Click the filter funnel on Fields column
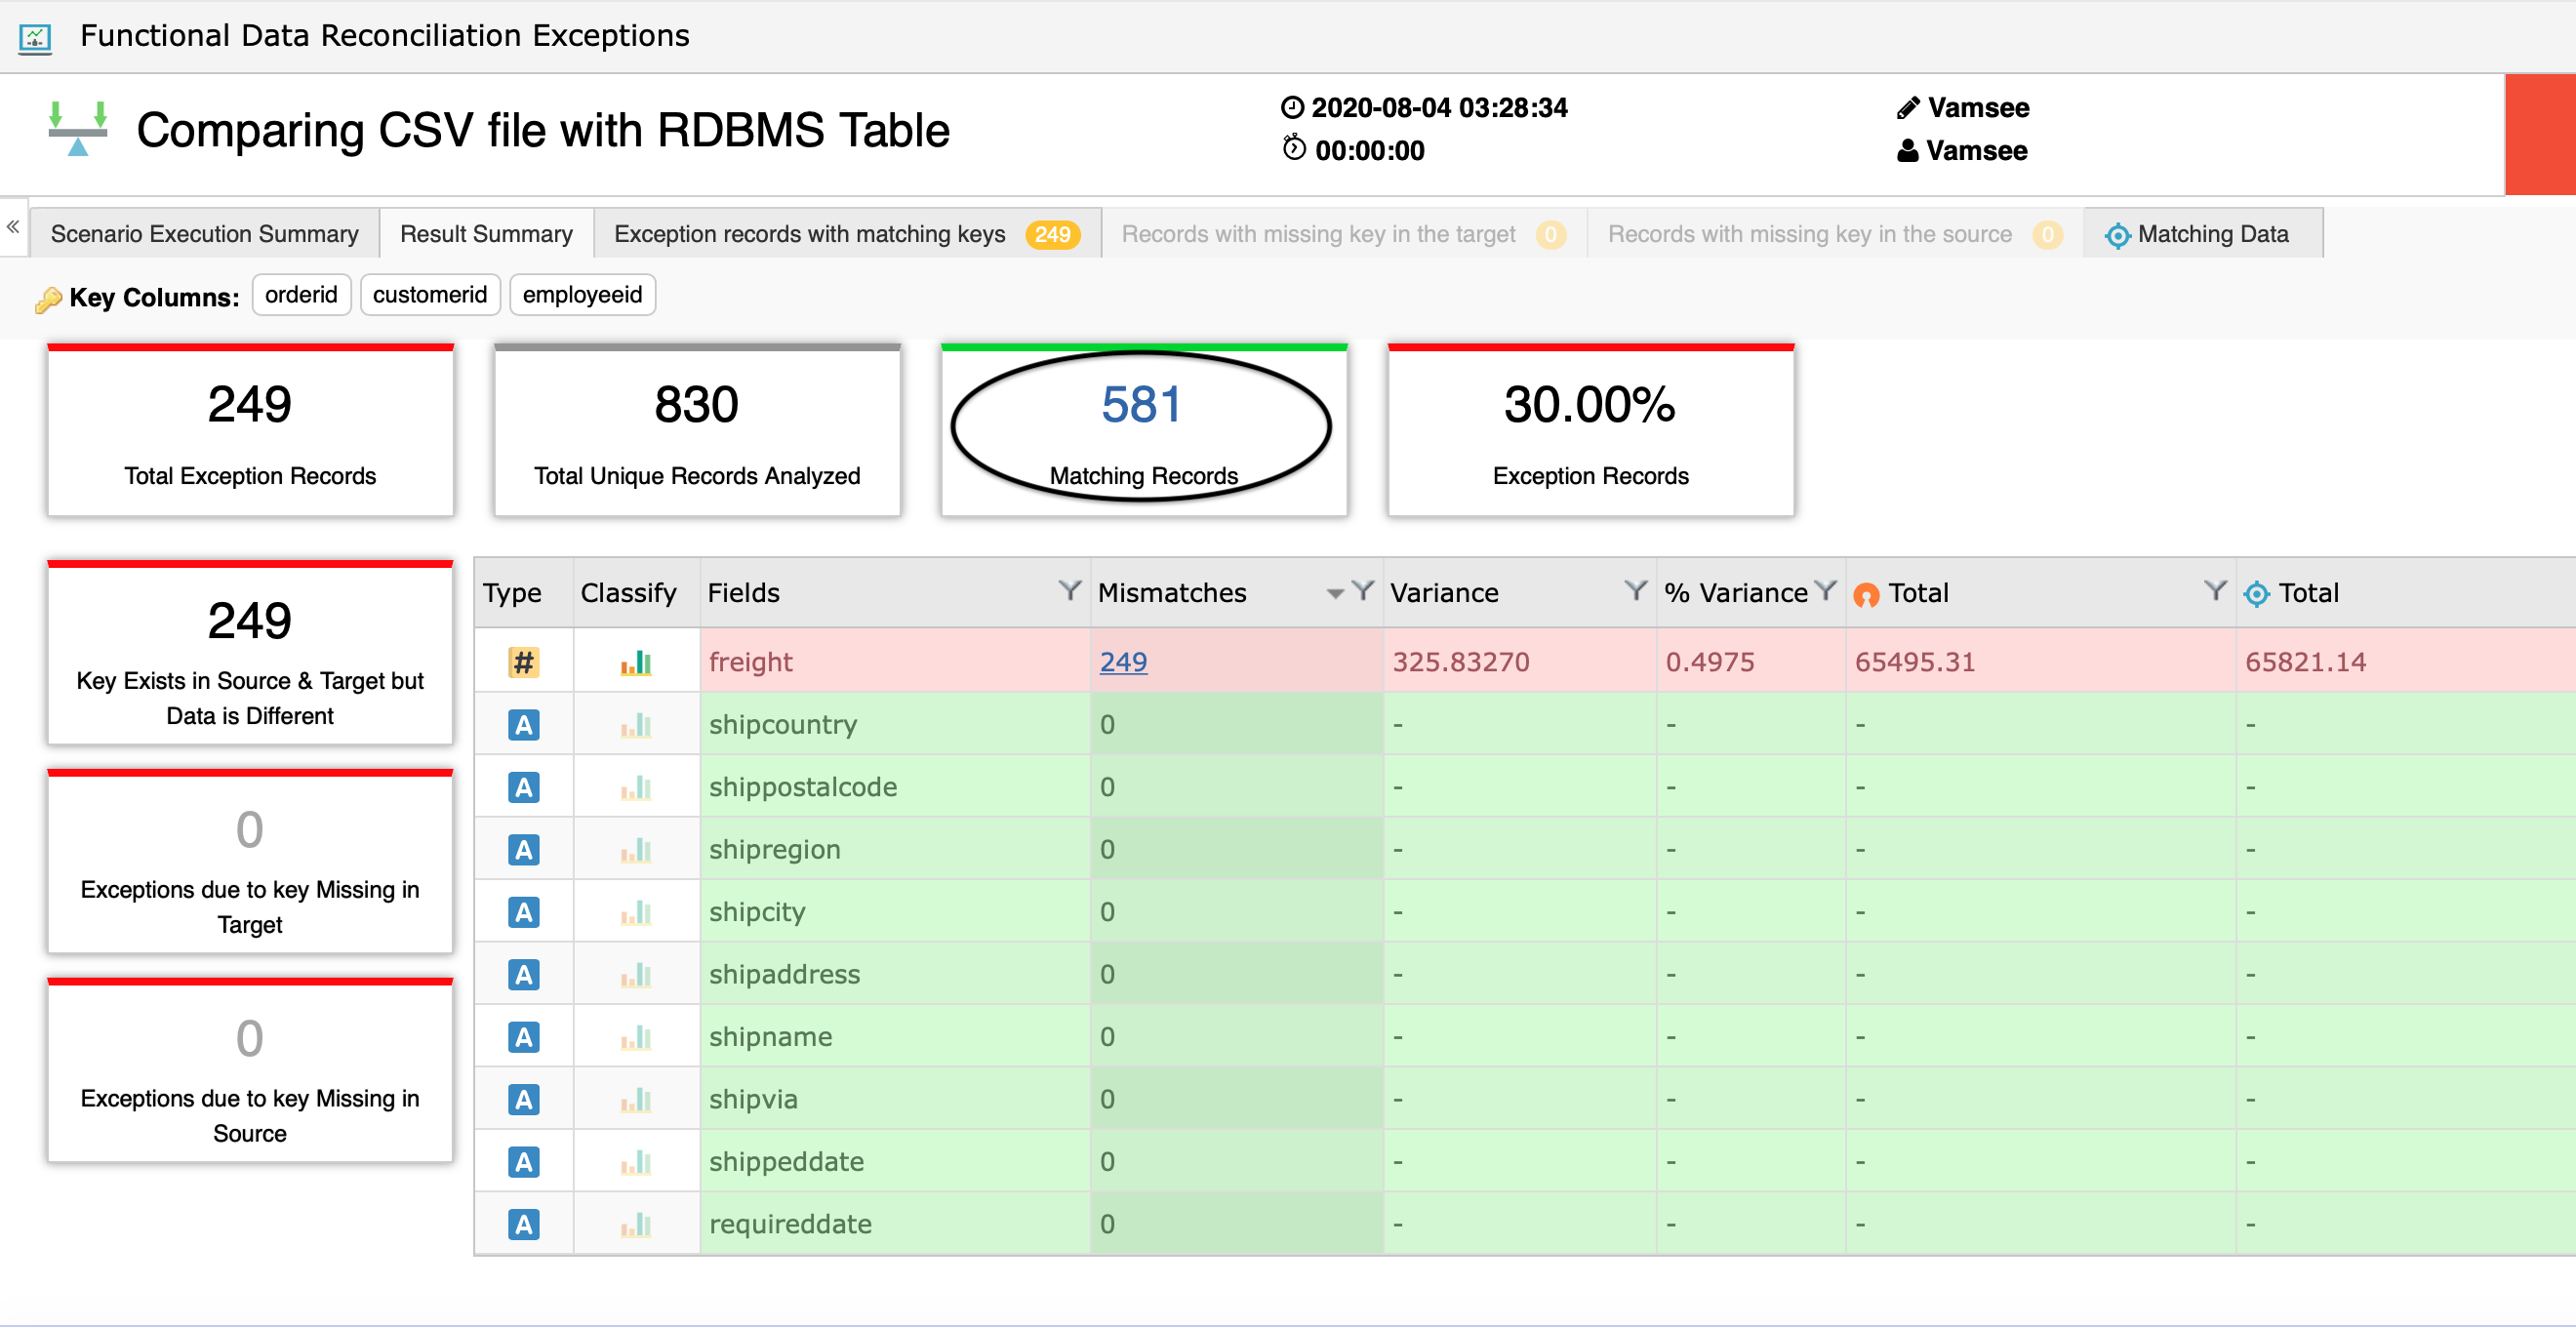The width and height of the screenshot is (2576, 1327). (1070, 592)
